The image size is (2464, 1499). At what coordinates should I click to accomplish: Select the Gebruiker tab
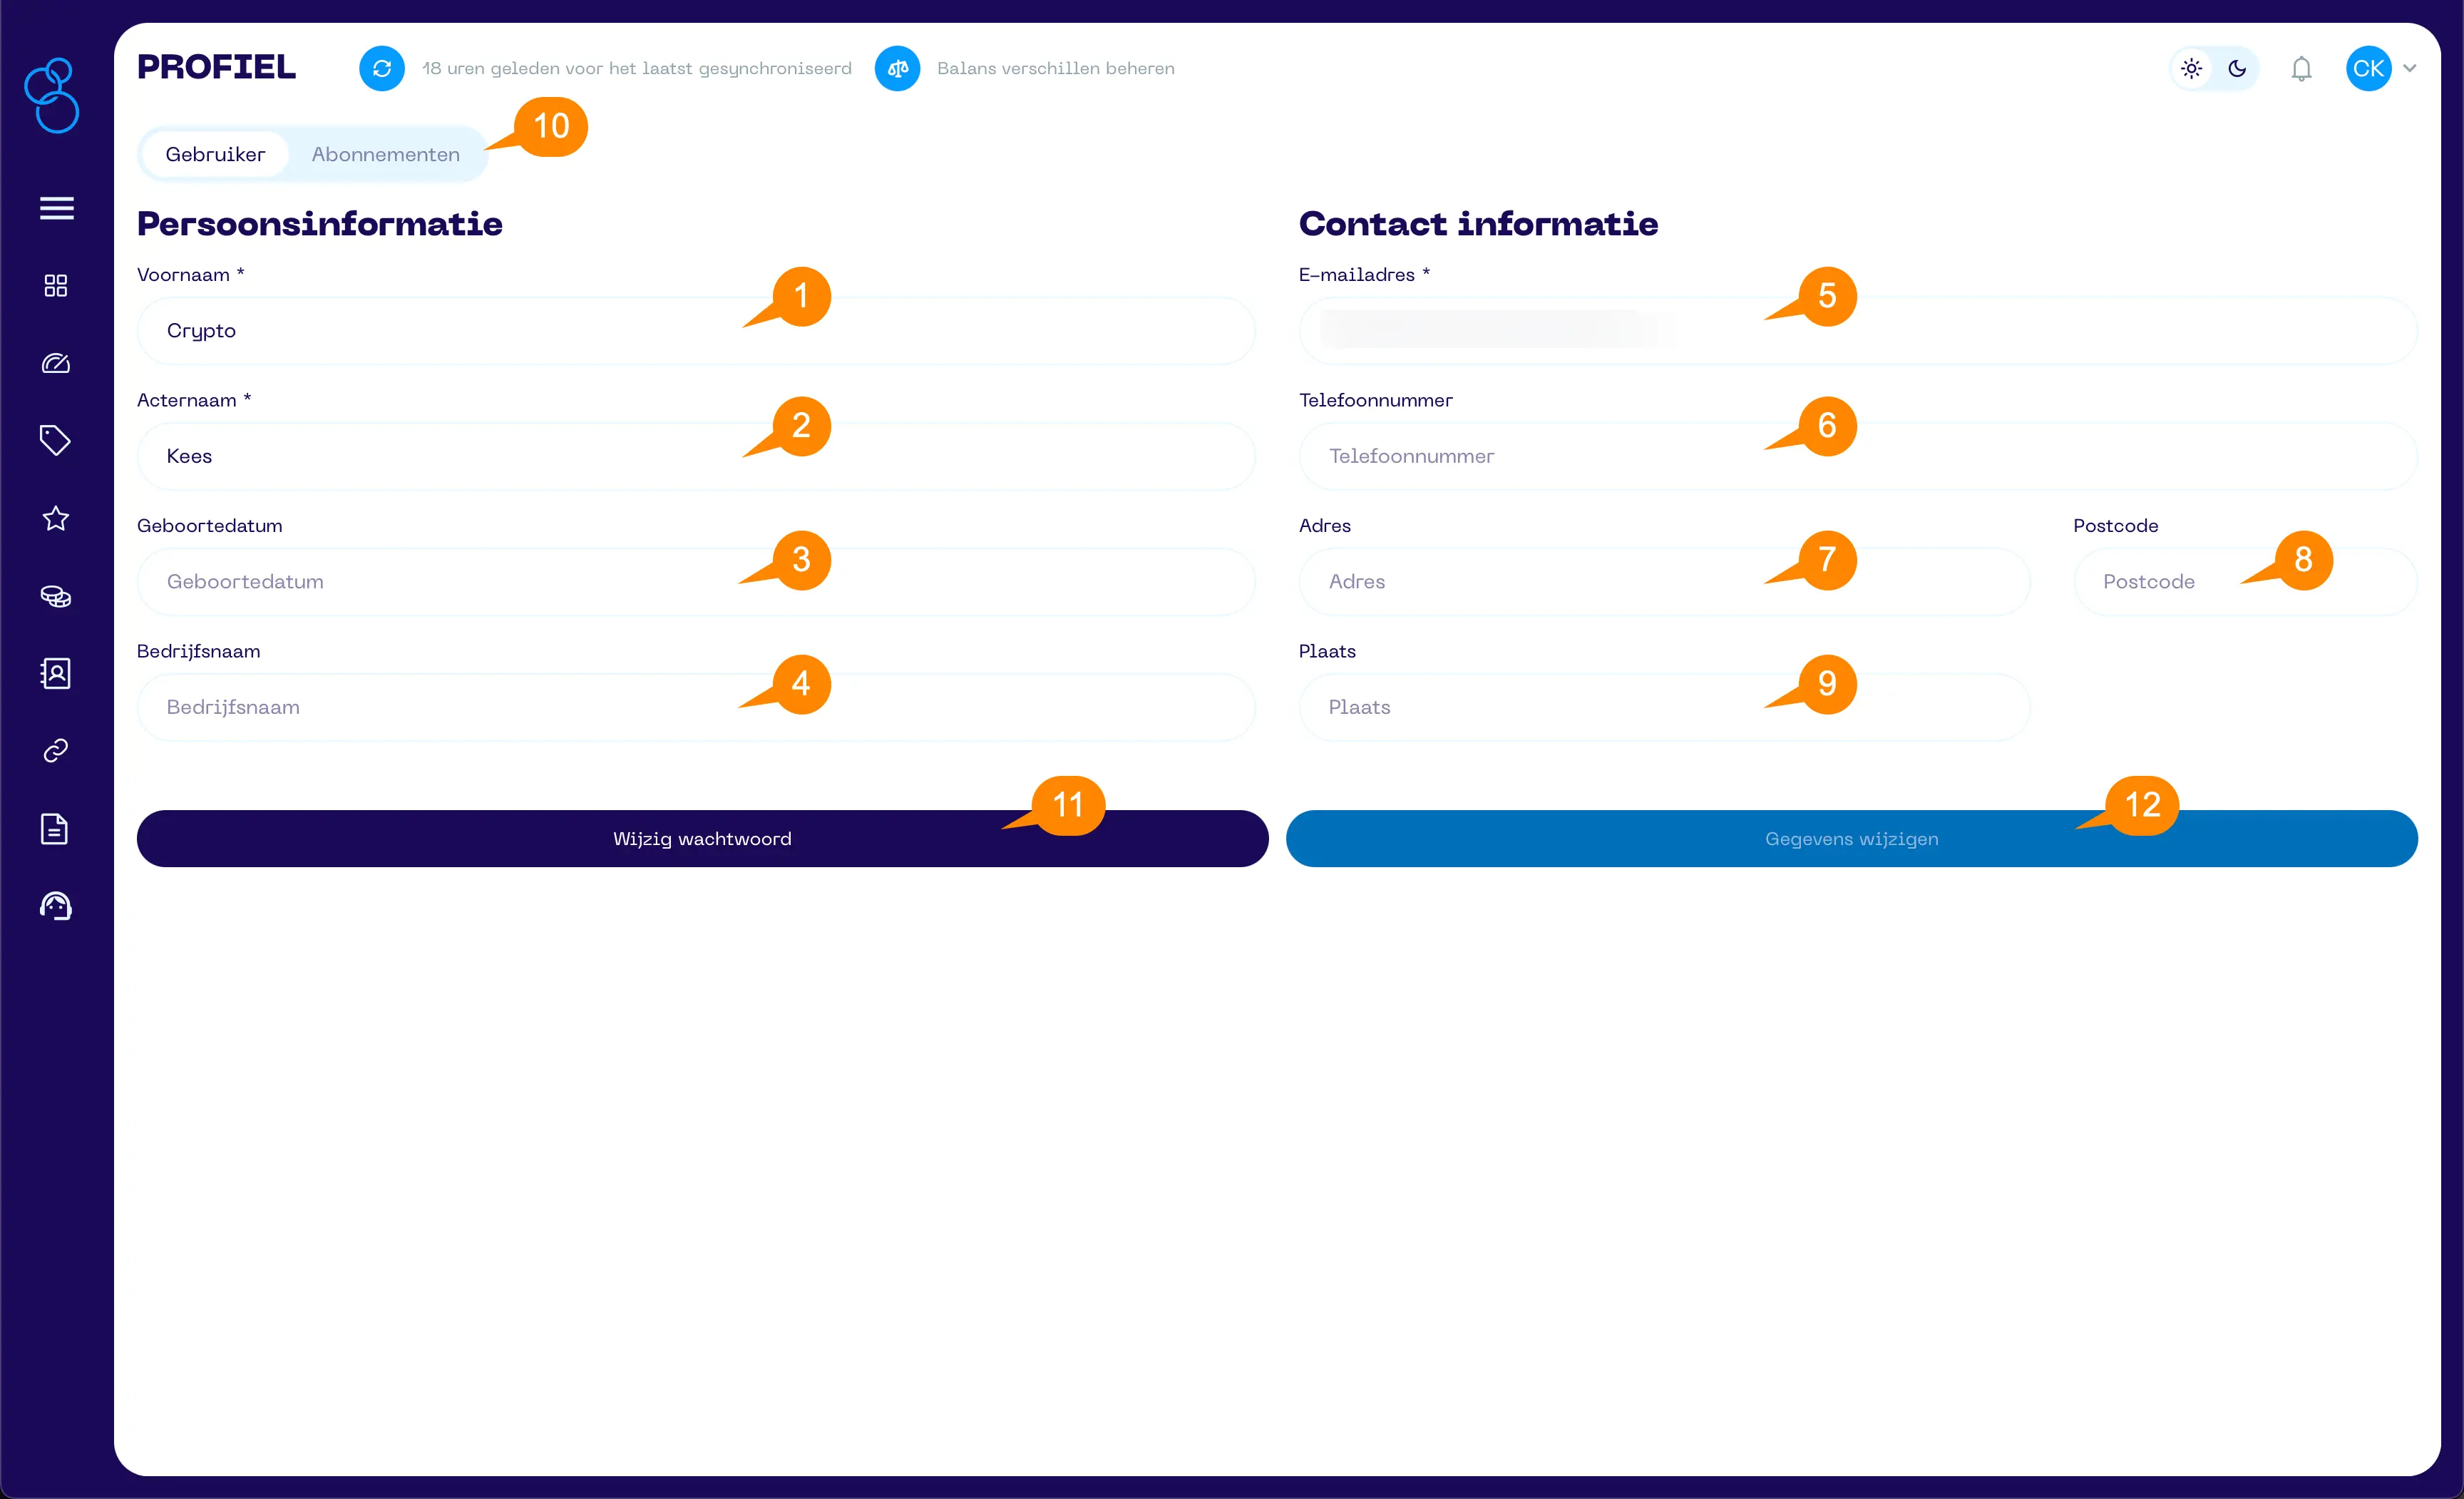(215, 154)
